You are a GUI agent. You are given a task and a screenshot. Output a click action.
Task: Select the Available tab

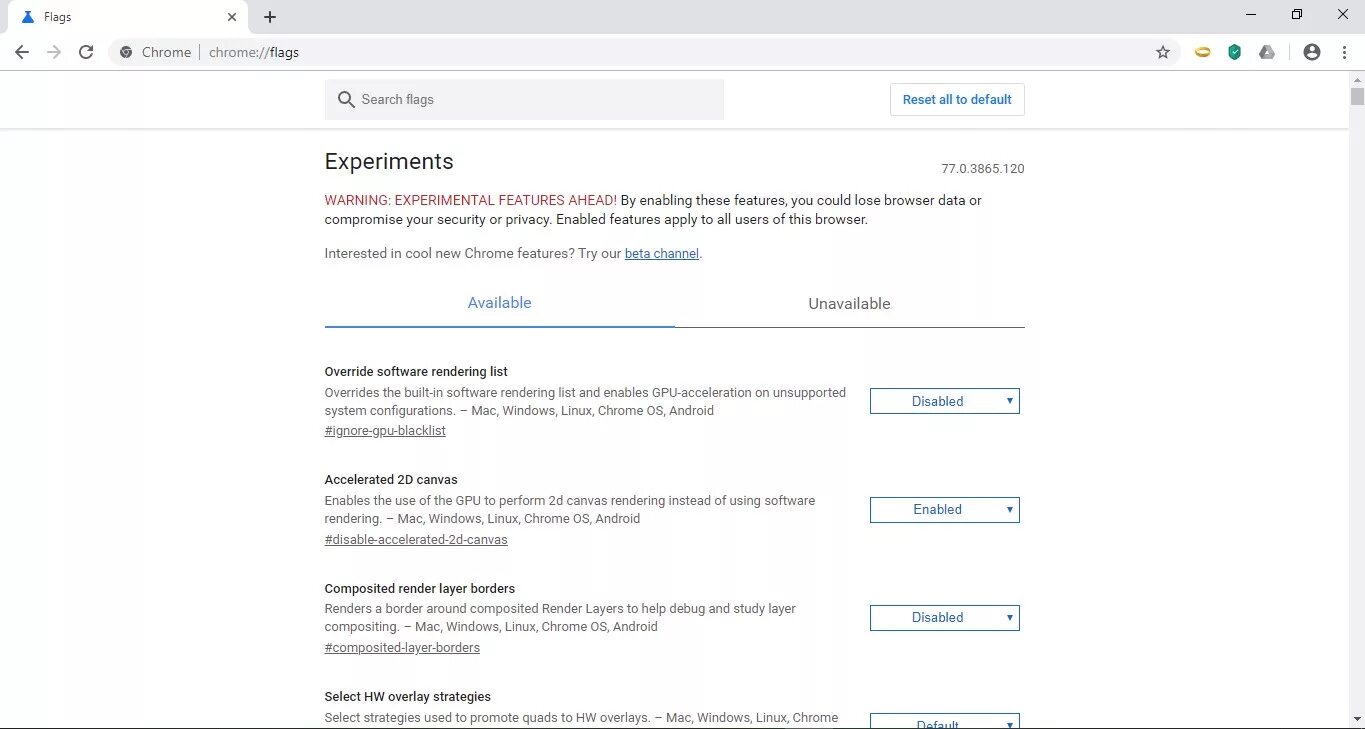(499, 303)
